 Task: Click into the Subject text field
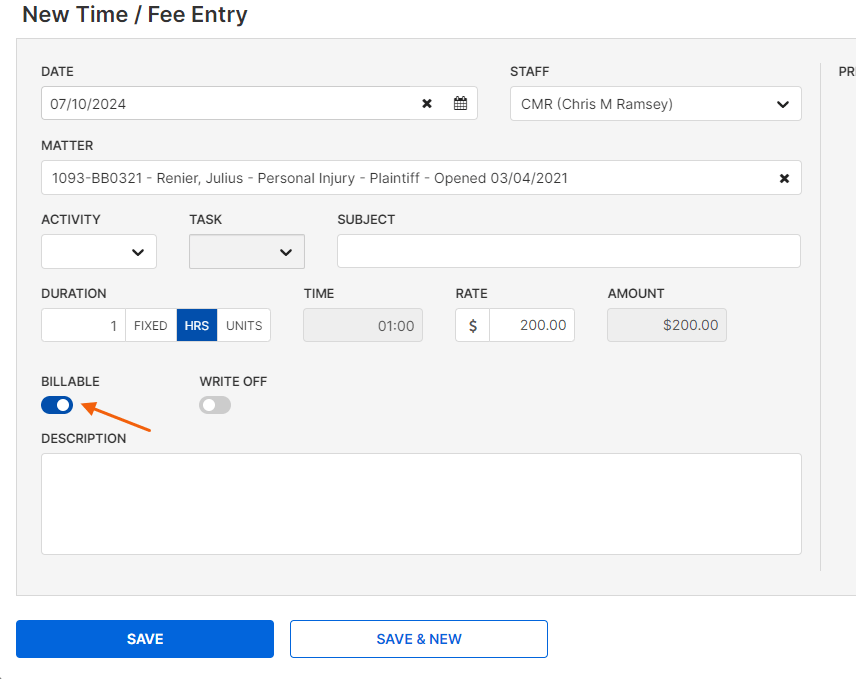[x=568, y=252]
